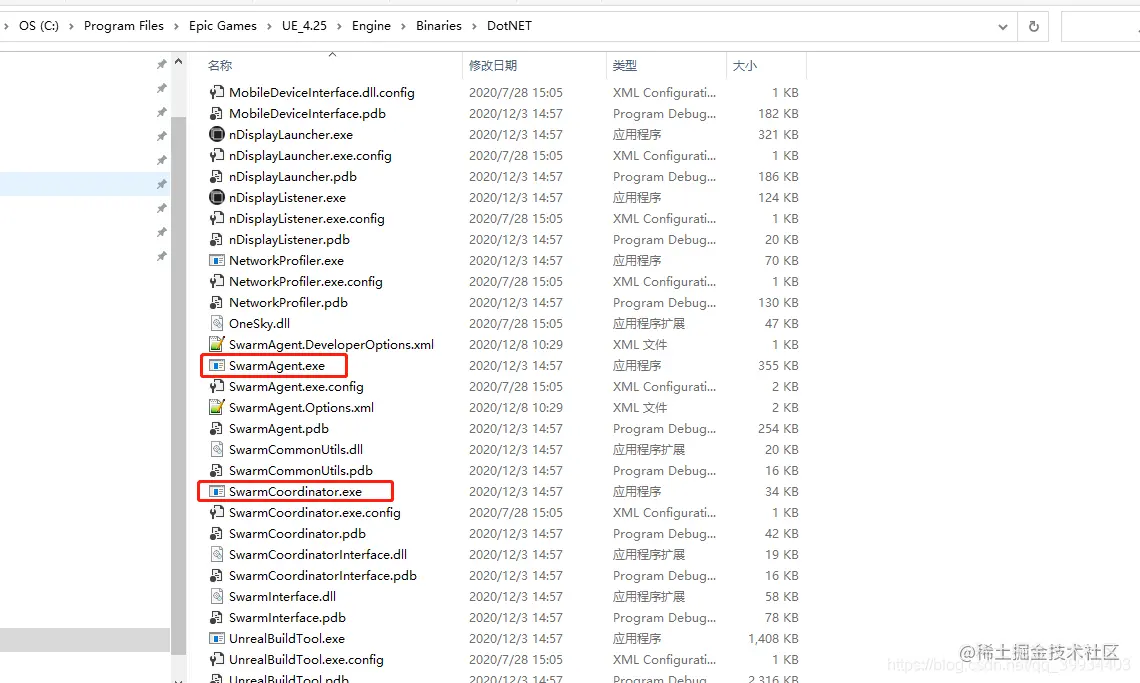Click the nDisplayListener.exe.config file icon
The image size is (1140, 683).
tap(216, 219)
